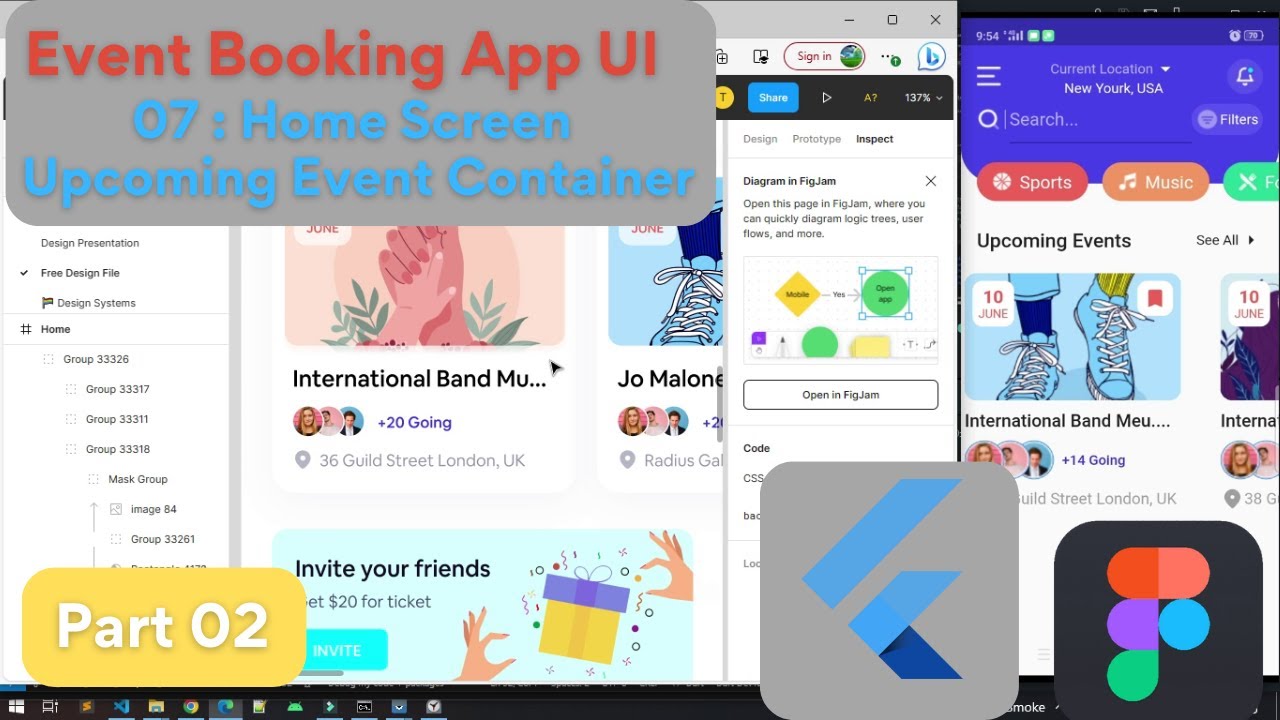
Task: Tap the notification bell in phone app
Action: pos(1245,76)
